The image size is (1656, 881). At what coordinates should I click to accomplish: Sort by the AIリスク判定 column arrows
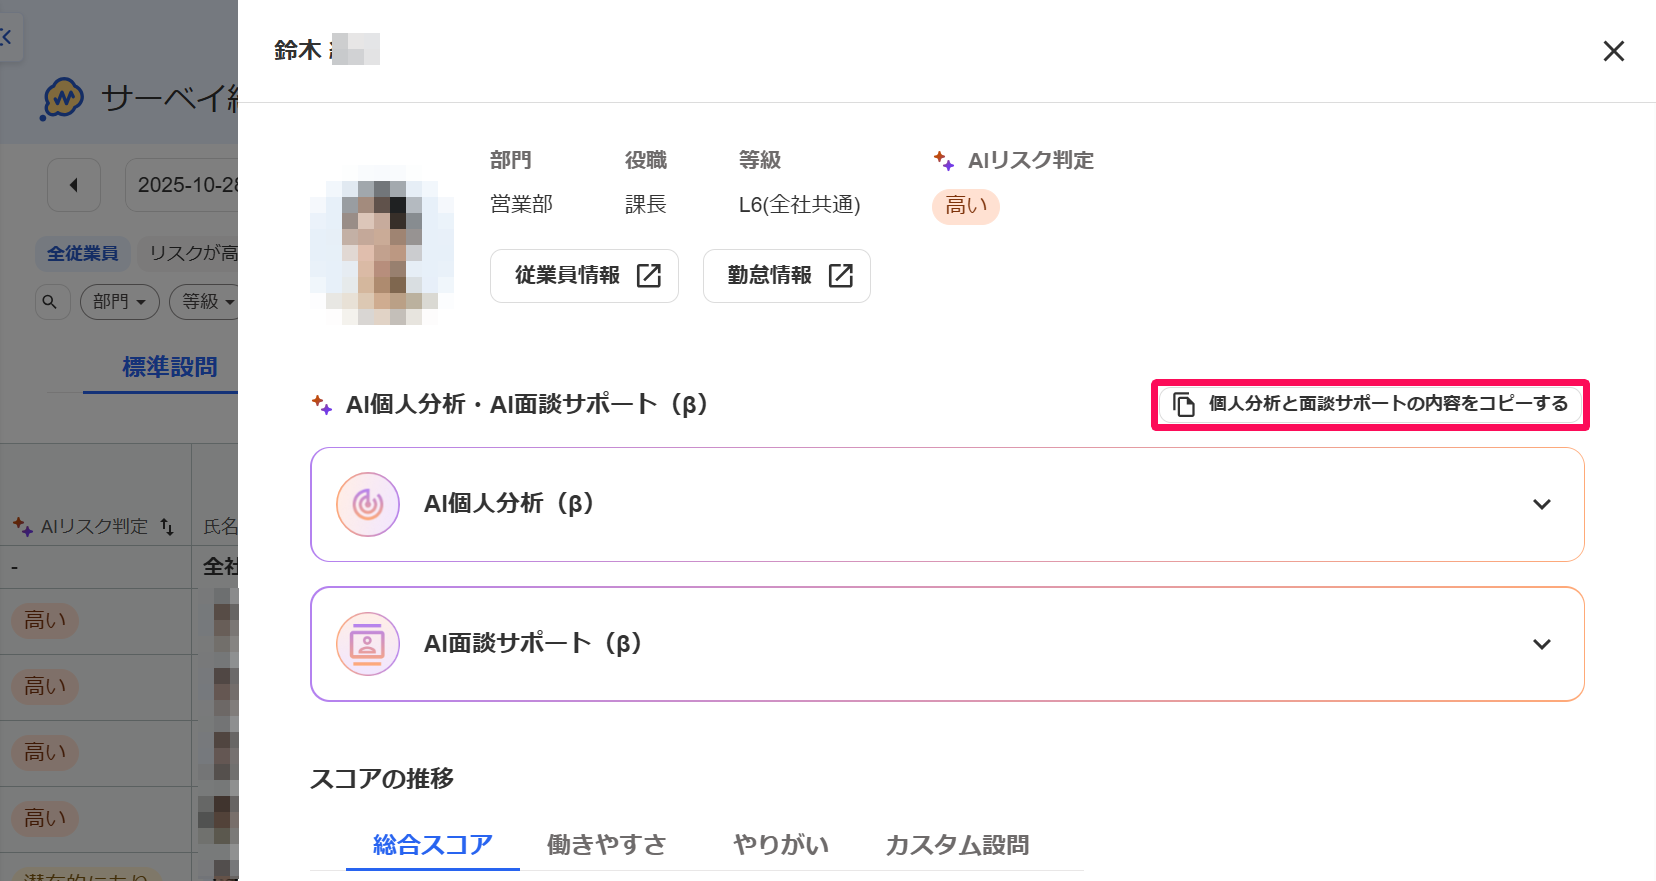(x=167, y=526)
